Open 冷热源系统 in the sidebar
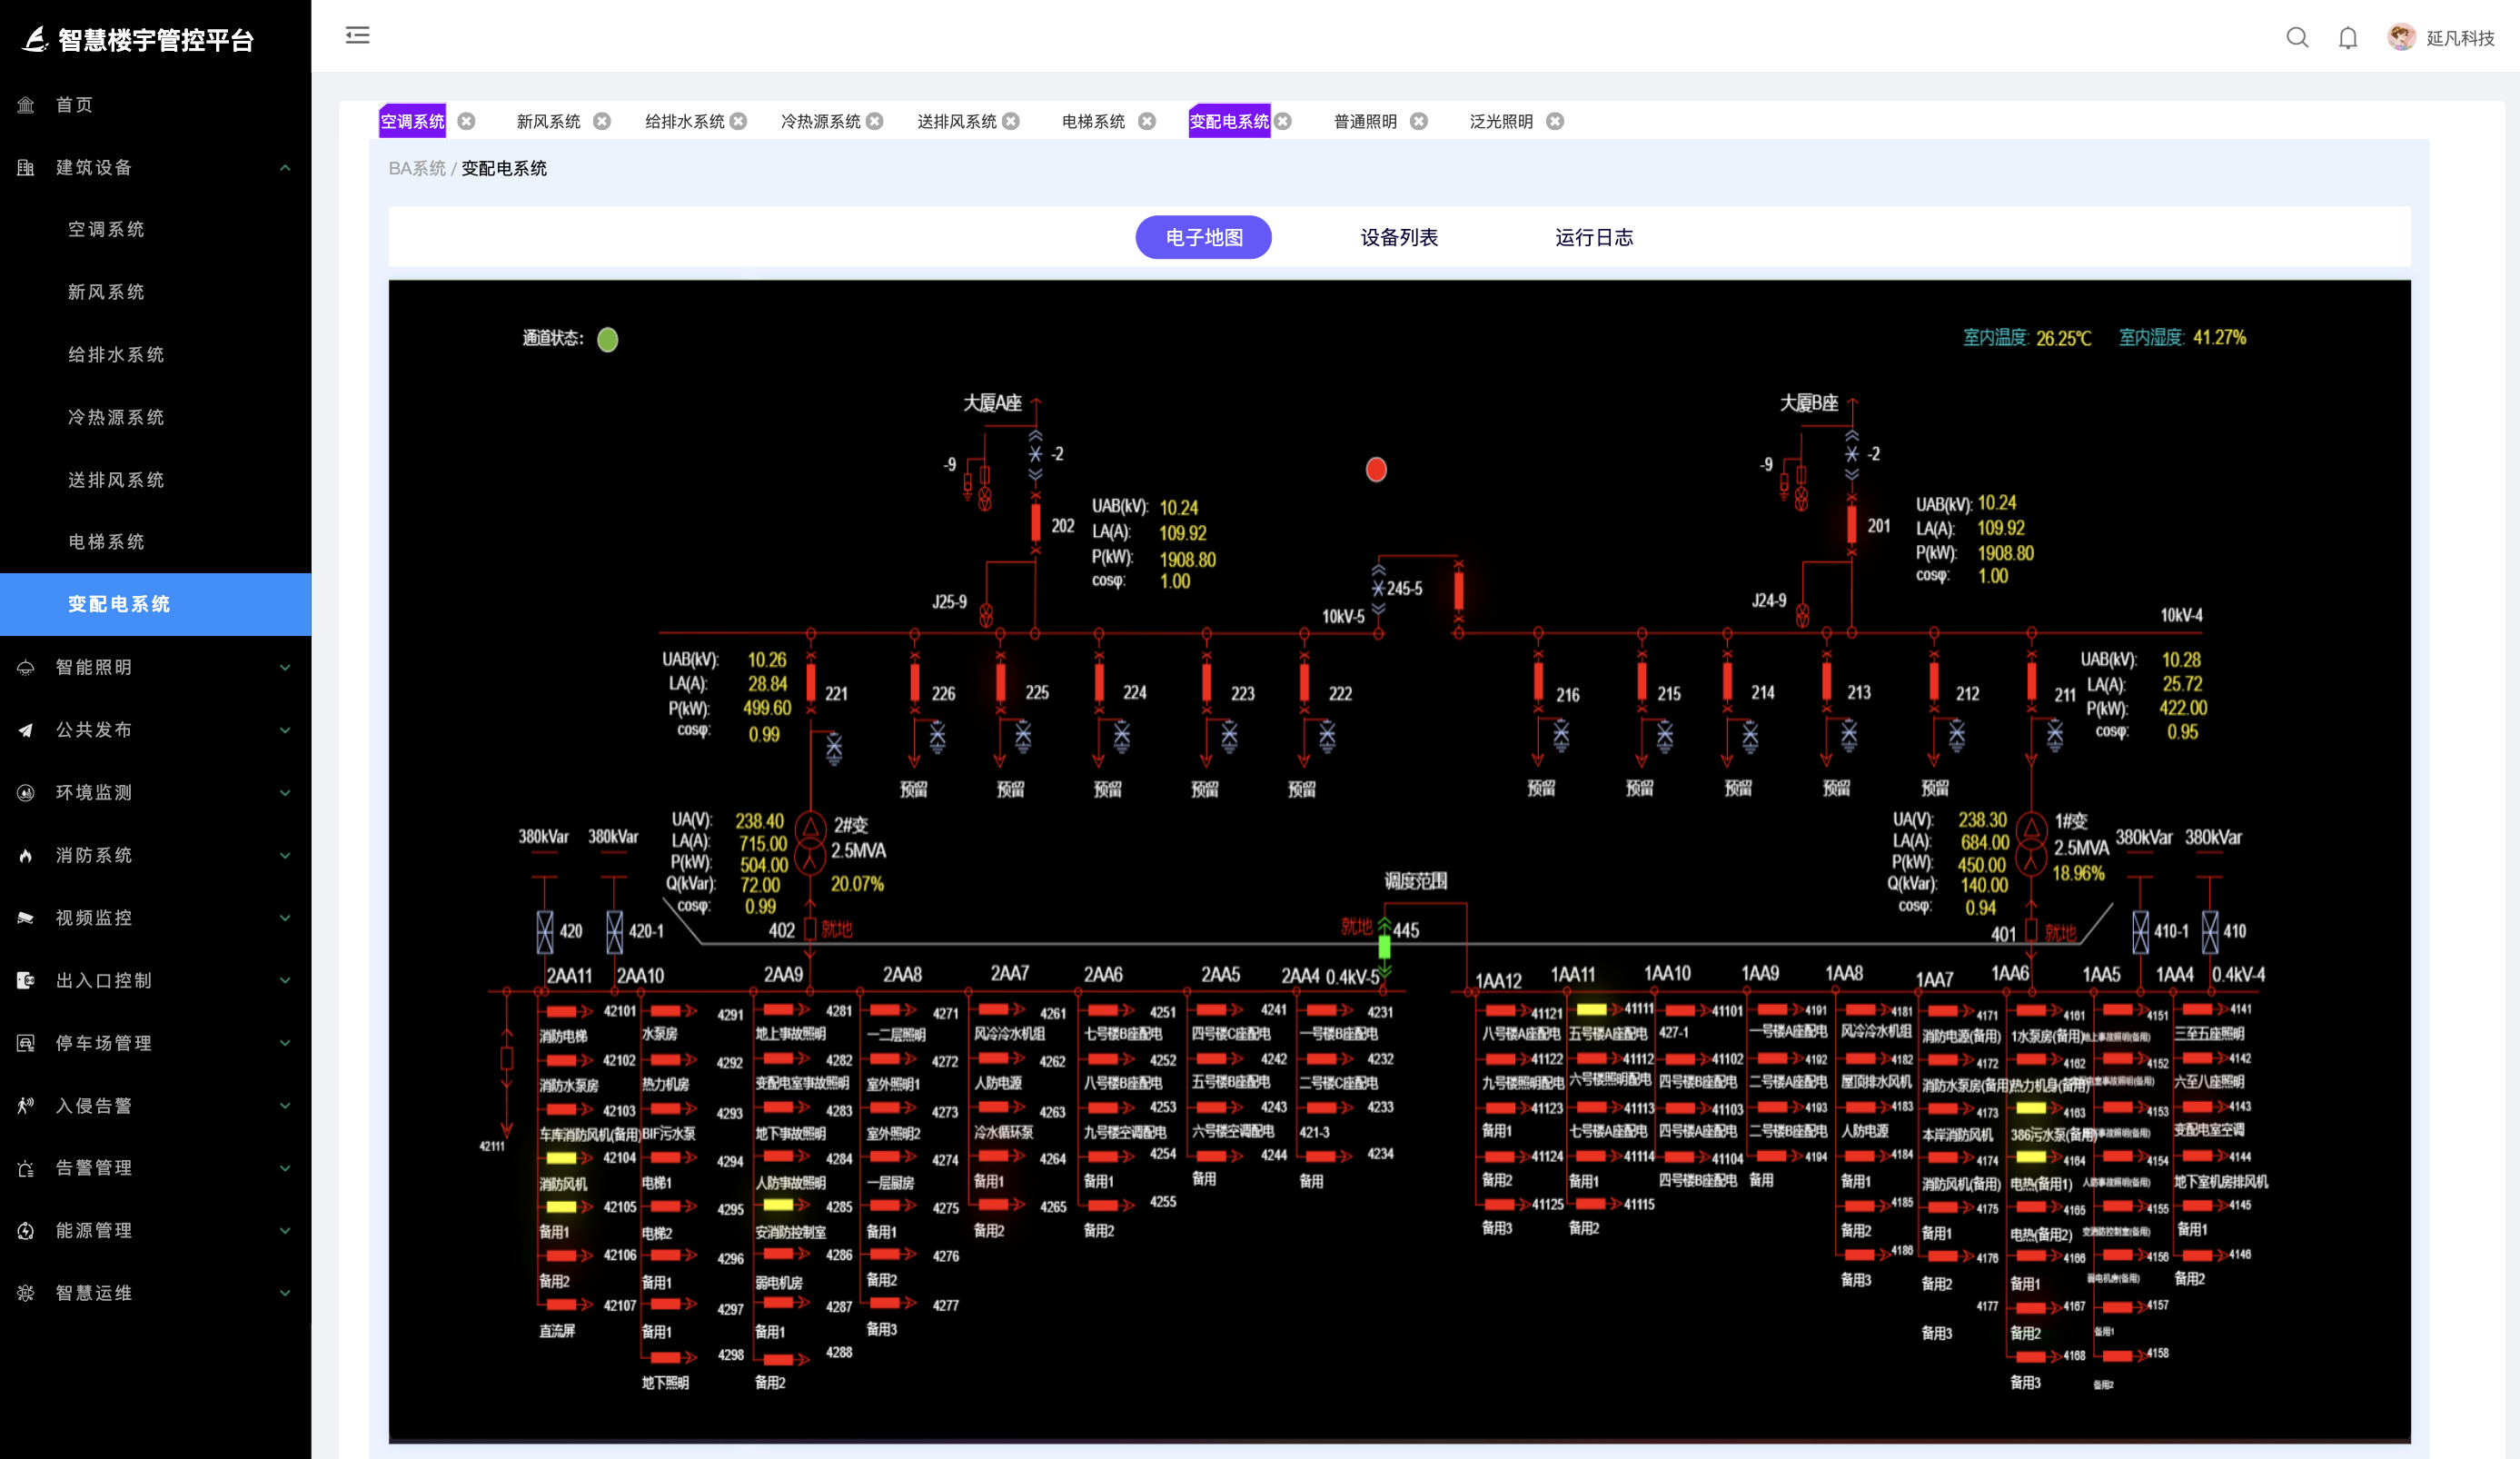The image size is (2520, 1459). pyautogui.click(x=116, y=417)
